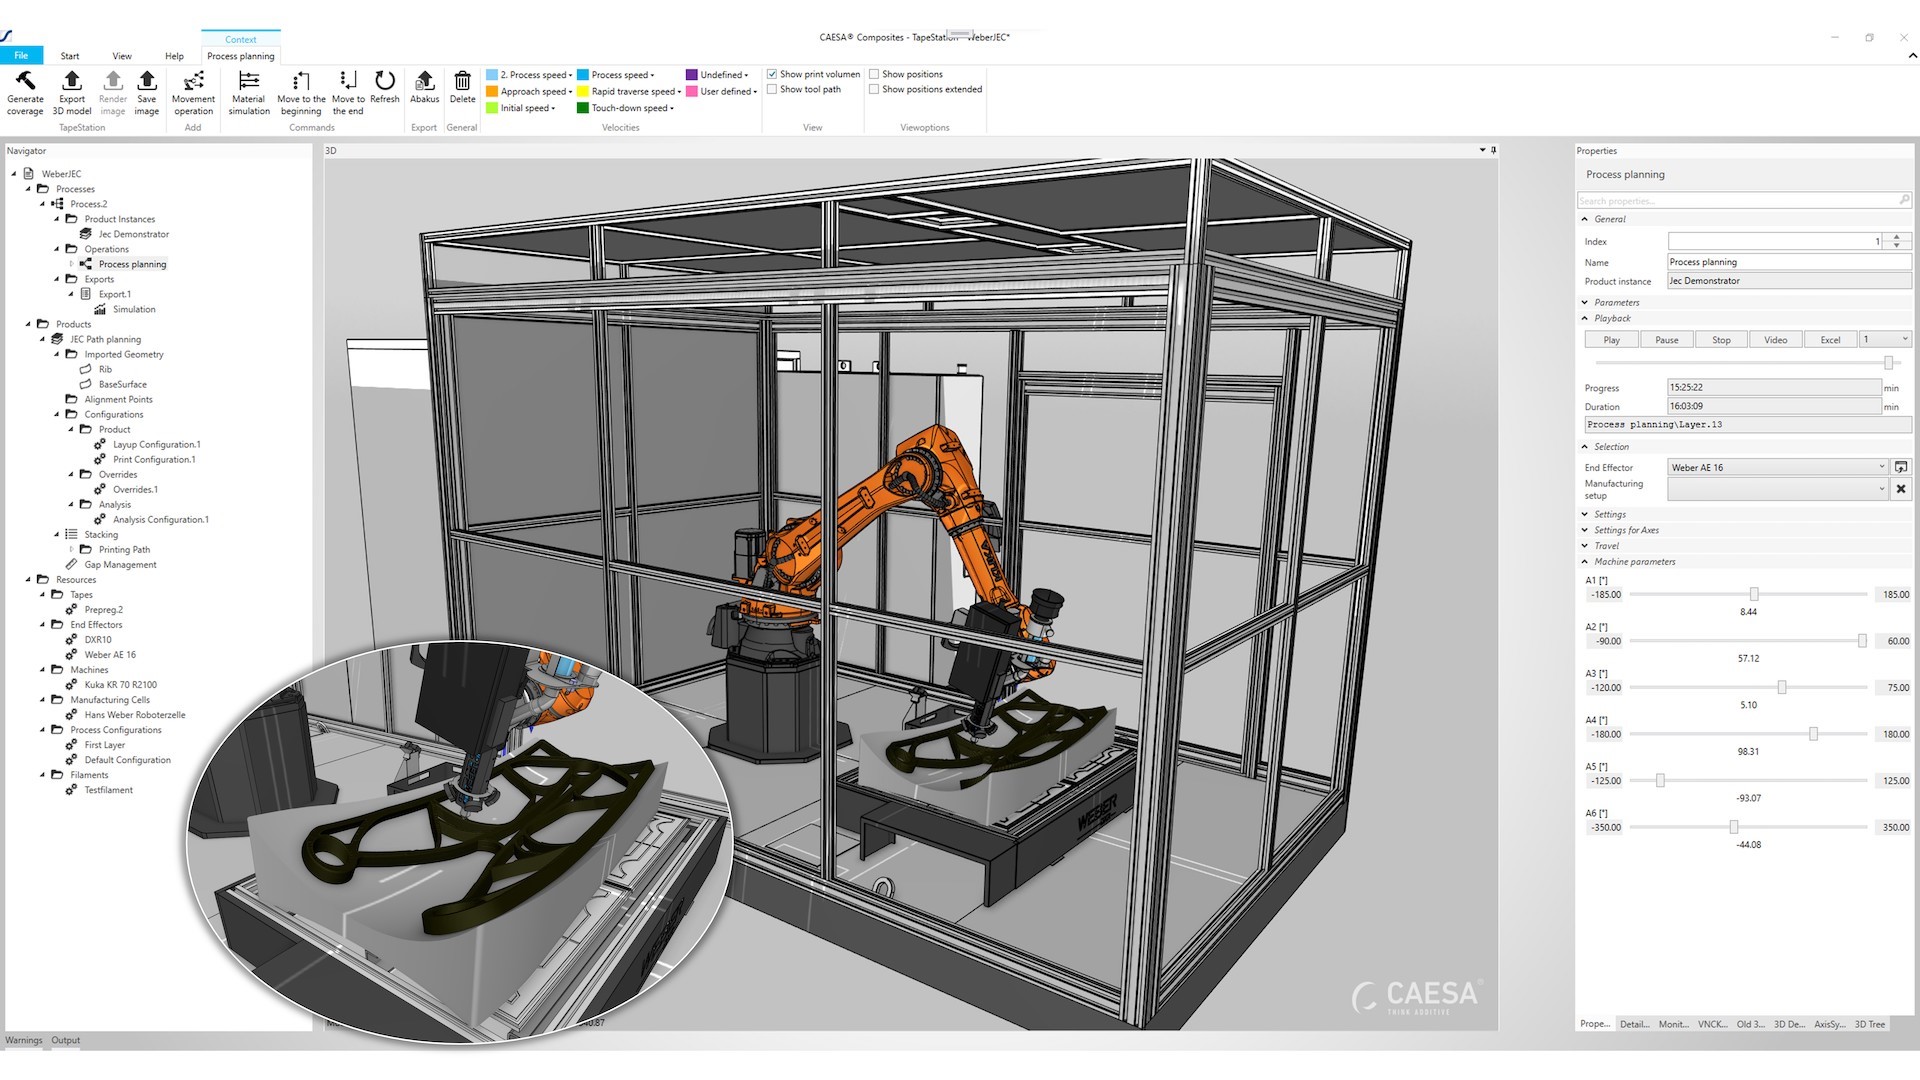Image resolution: width=1920 pixels, height=1080 pixels.
Task: Open the Start ribbon tab
Action: tap(70, 56)
